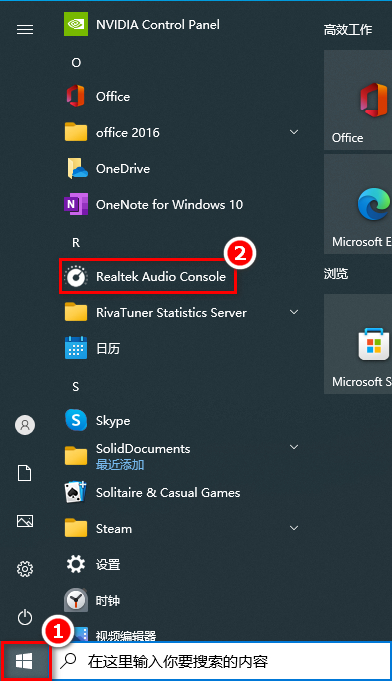Open 视频编辑器 app icon

81,634
